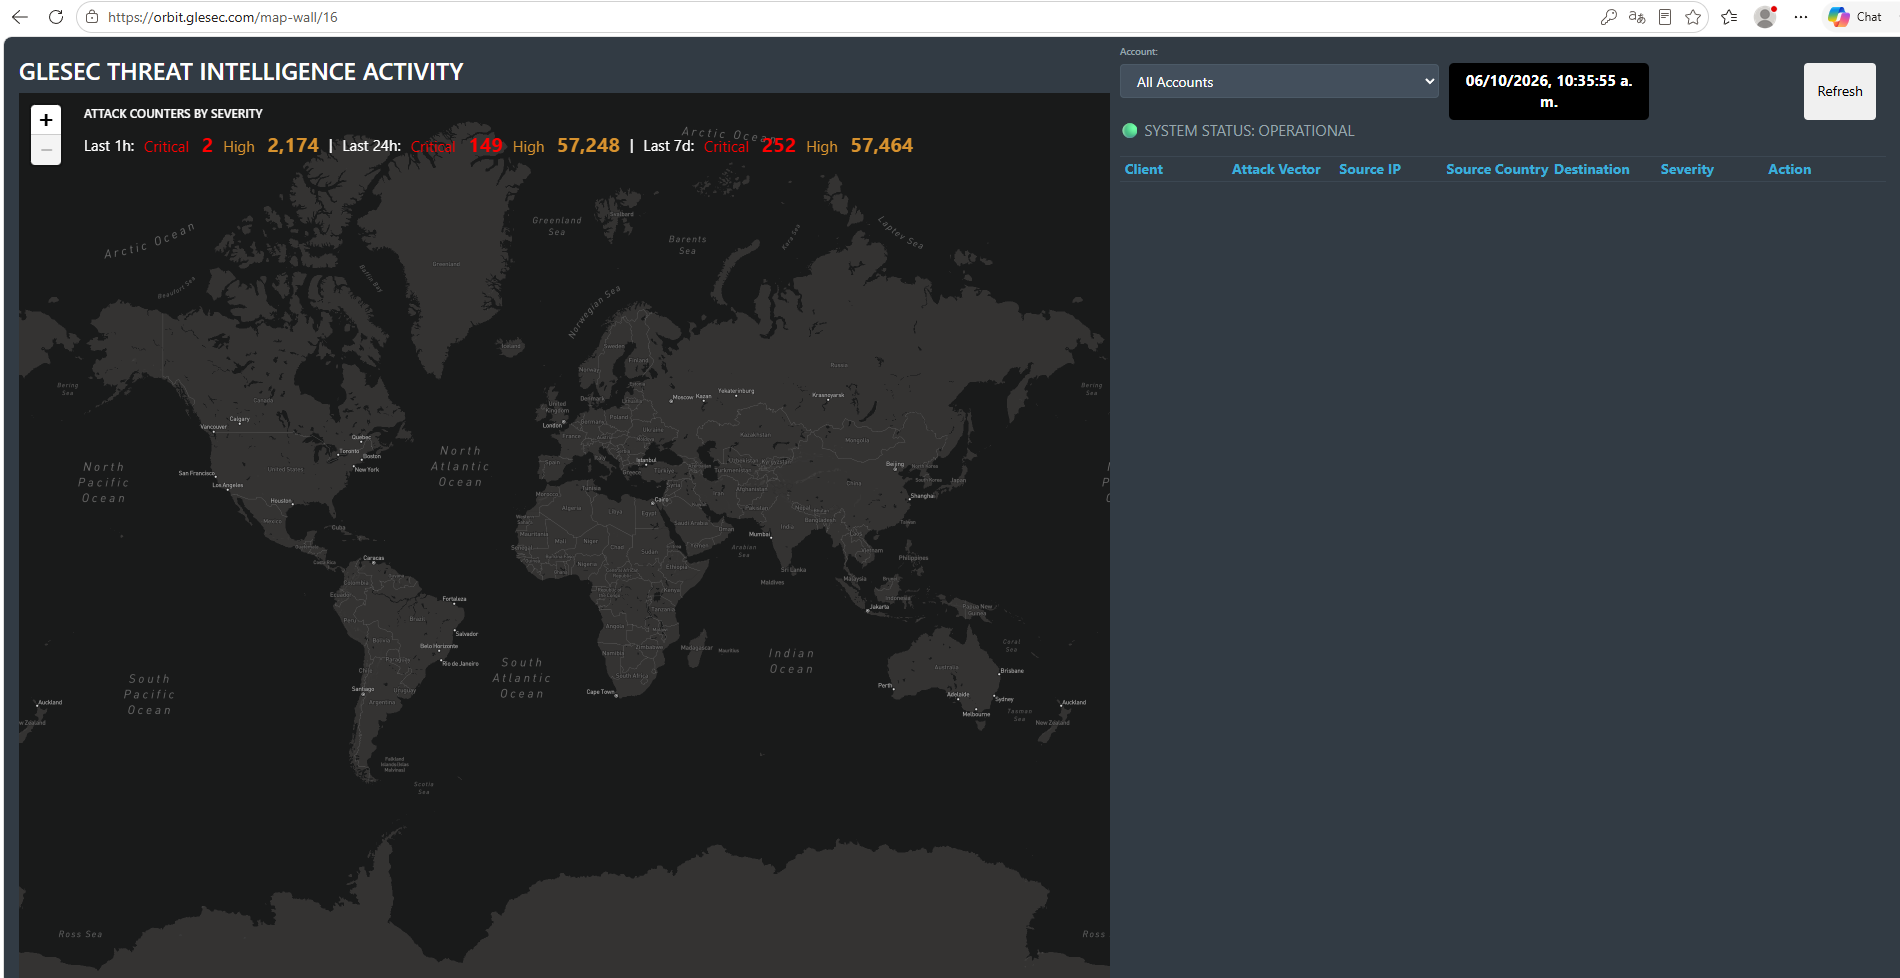Click the Last 7d Critical count 252
This screenshot has height=978, width=1900.
779,145
